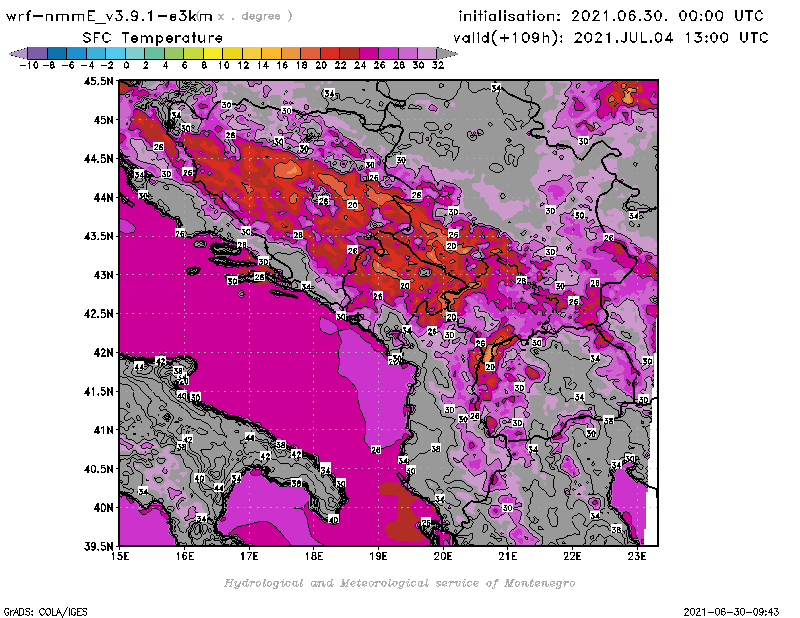
Task: Click the 2021-06-30-09:43 timestamp text
Action: pyautogui.click(x=731, y=612)
